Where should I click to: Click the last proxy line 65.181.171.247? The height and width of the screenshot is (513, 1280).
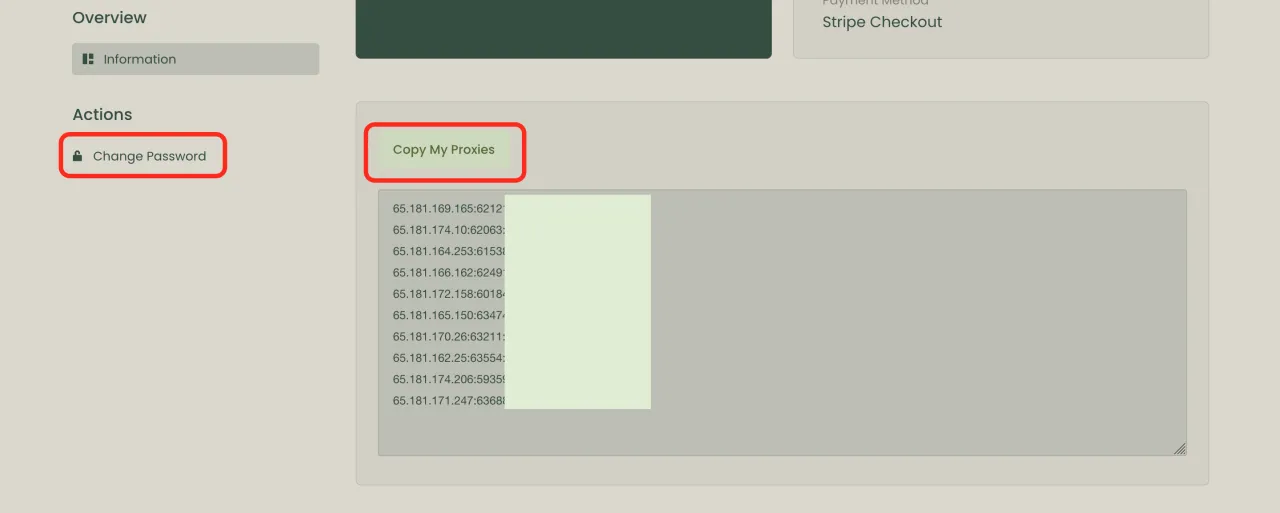pos(447,401)
